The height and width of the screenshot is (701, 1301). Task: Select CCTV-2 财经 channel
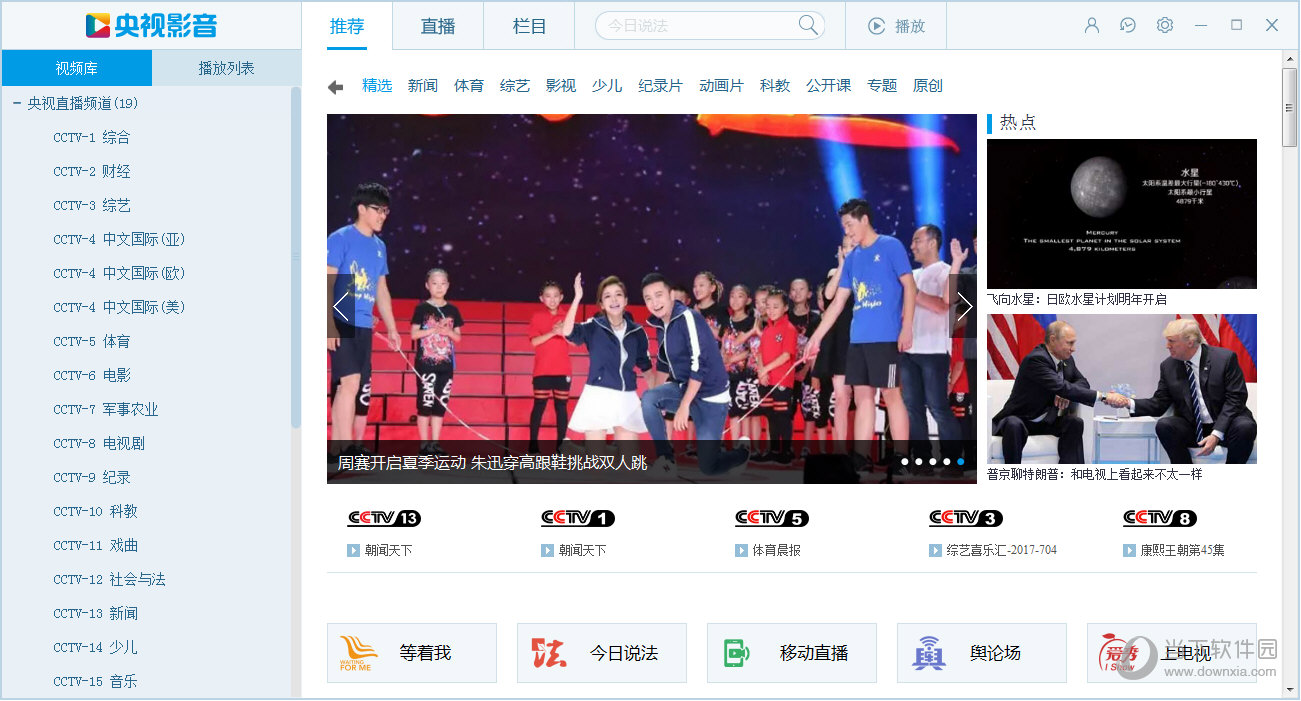pos(92,171)
